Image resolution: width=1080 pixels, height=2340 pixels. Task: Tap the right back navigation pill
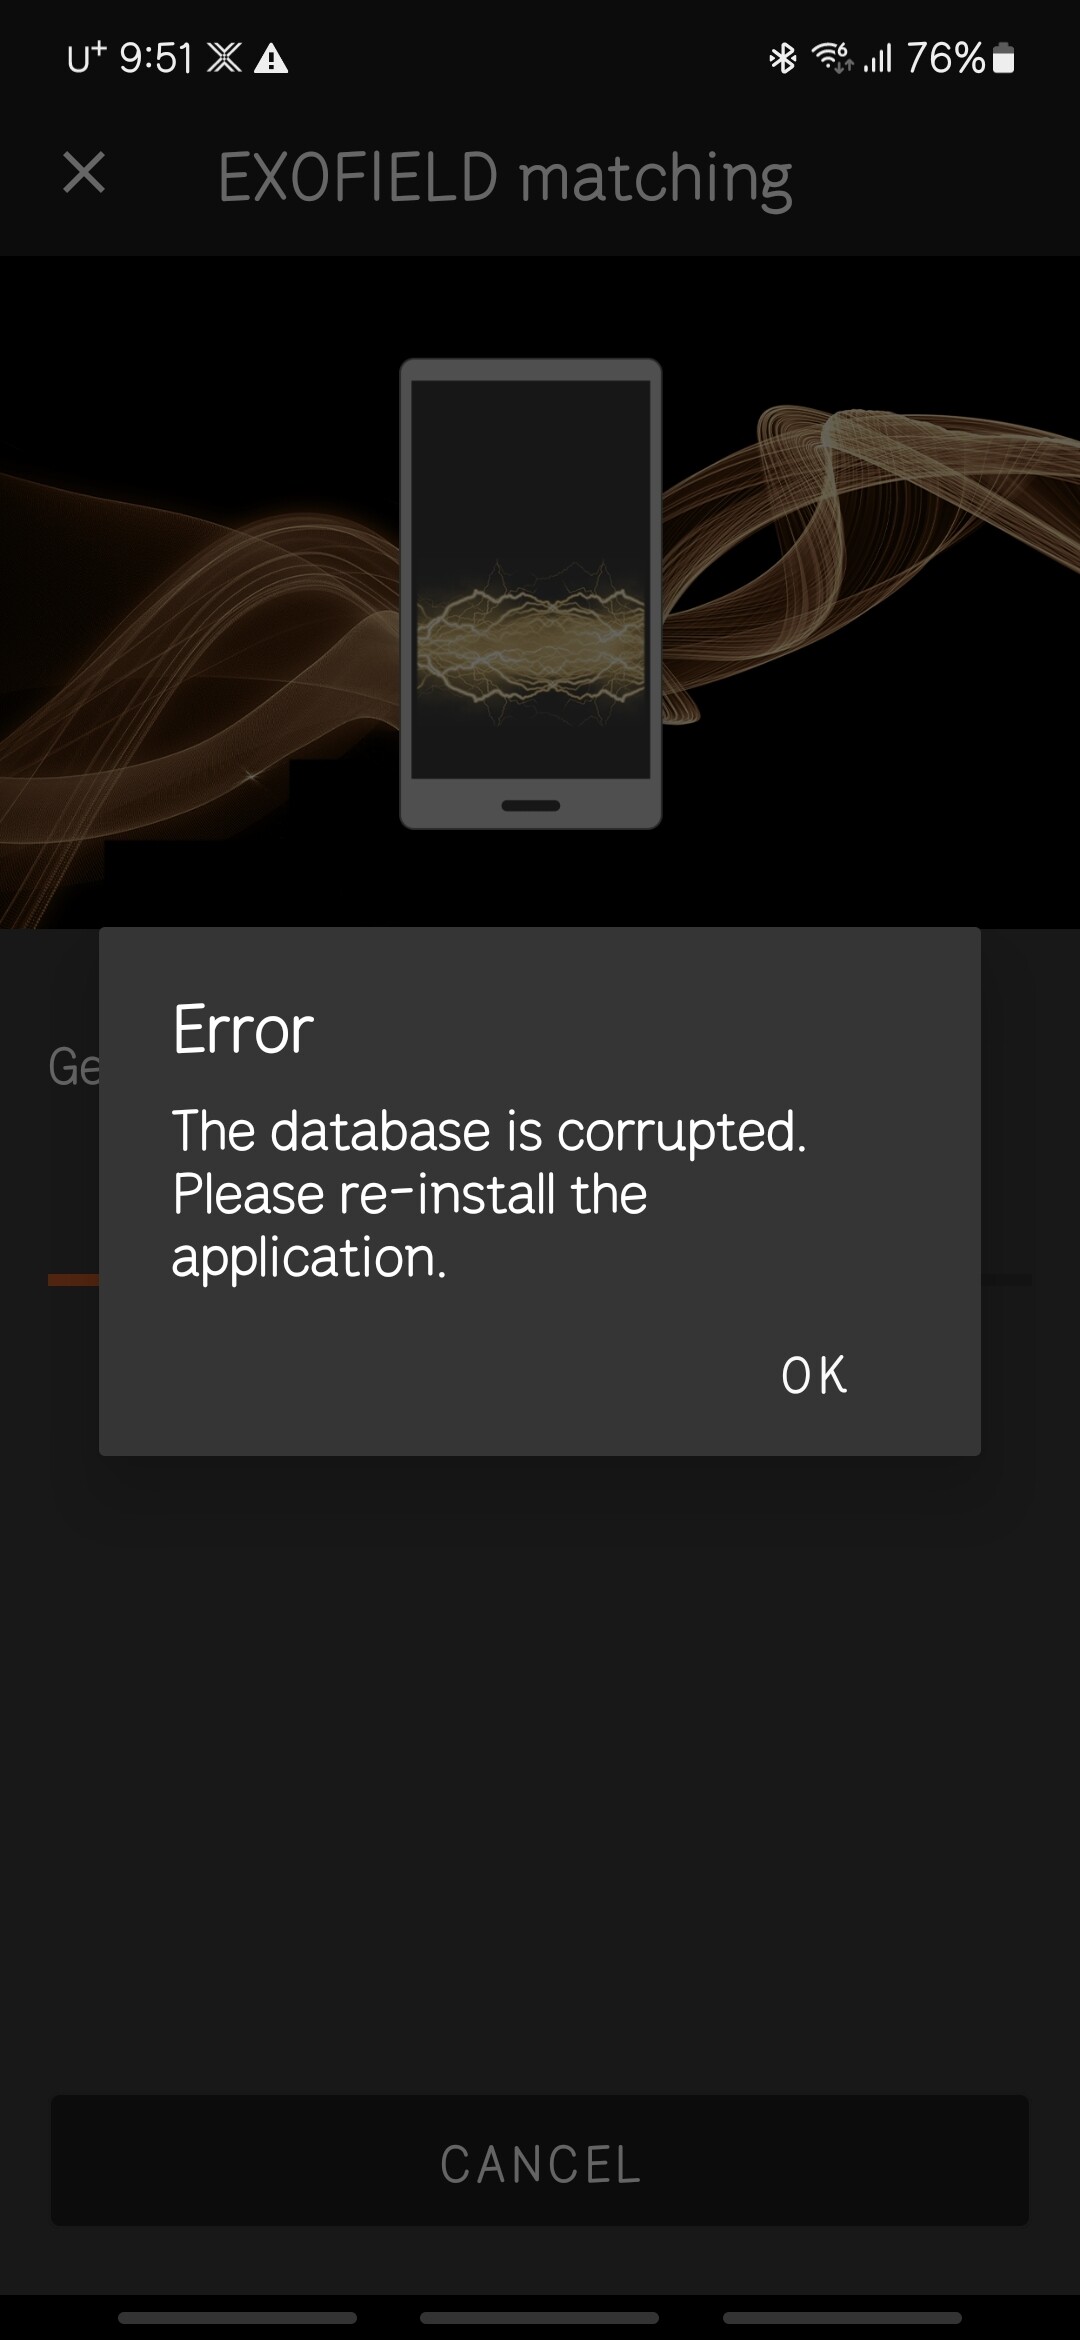point(842,2318)
